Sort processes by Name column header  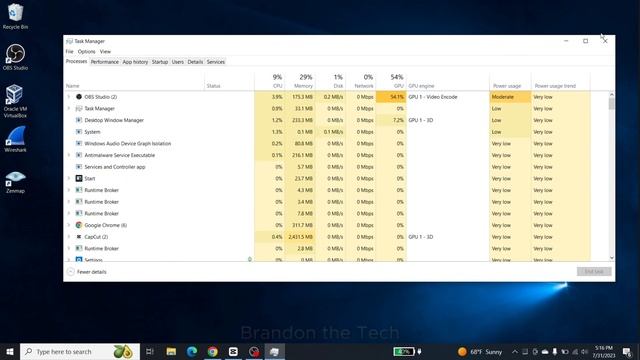coord(135,81)
